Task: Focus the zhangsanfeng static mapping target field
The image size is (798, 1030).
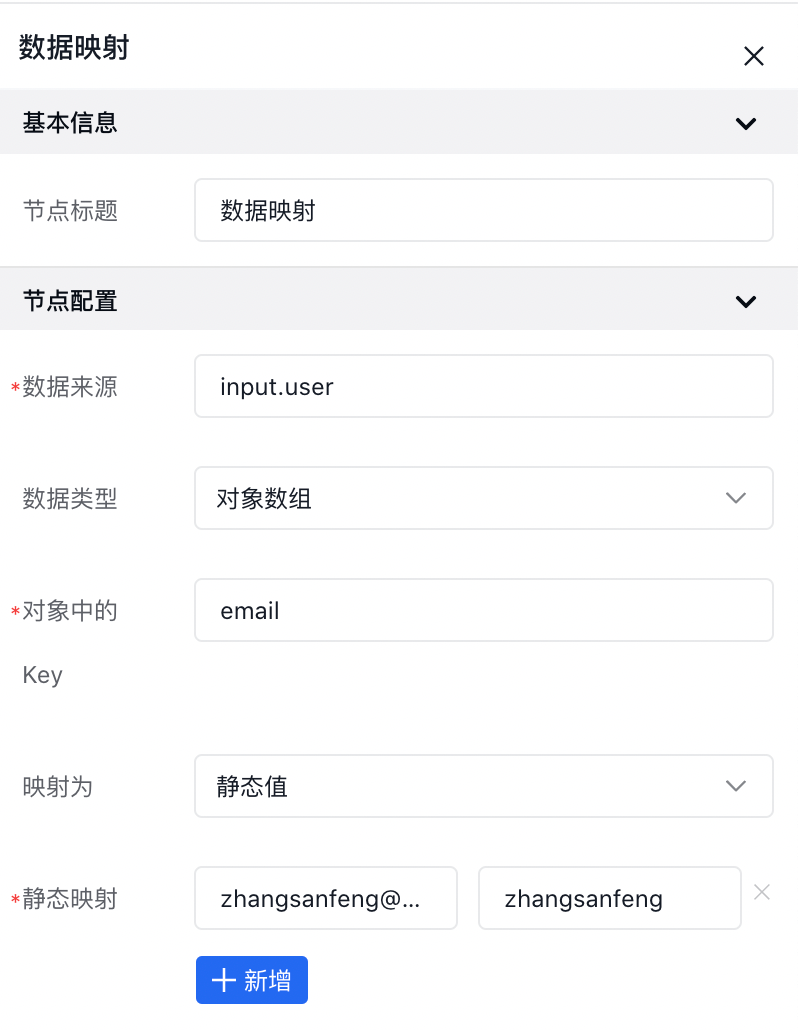Action: coord(610,898)
